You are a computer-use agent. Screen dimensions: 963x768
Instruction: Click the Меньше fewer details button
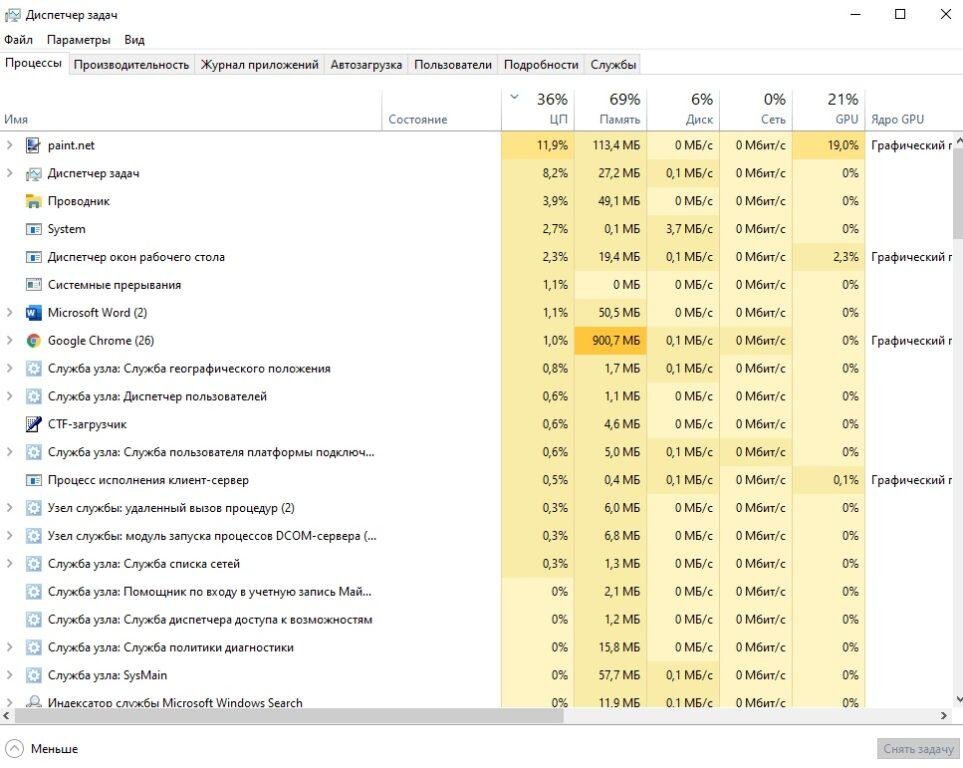pyautogui.click(x=42, y=749)
